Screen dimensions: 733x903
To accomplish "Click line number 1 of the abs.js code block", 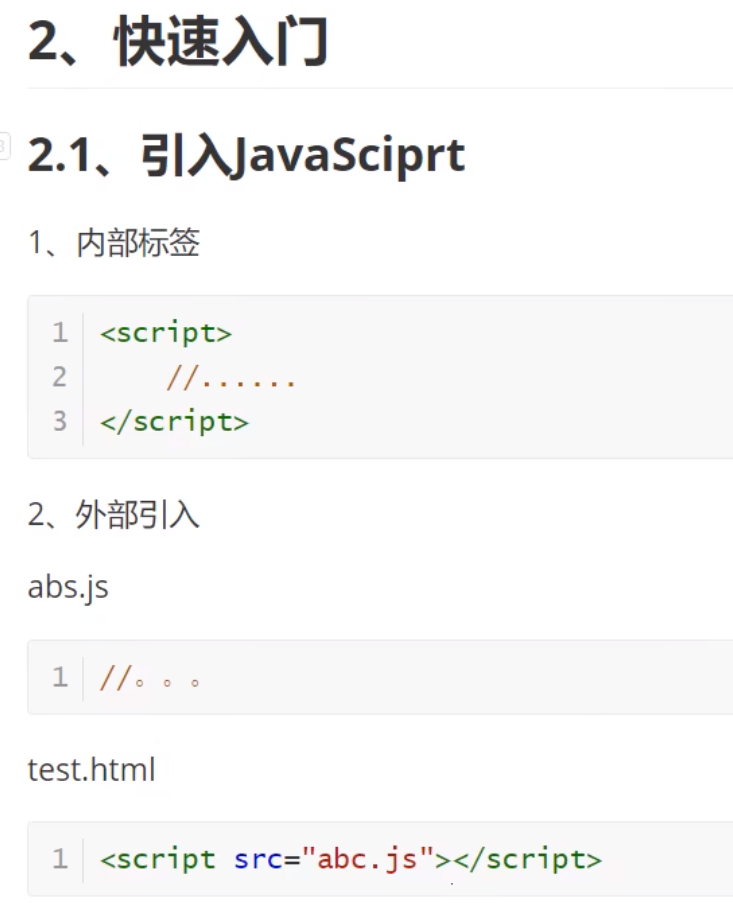I will coord(60,678).
